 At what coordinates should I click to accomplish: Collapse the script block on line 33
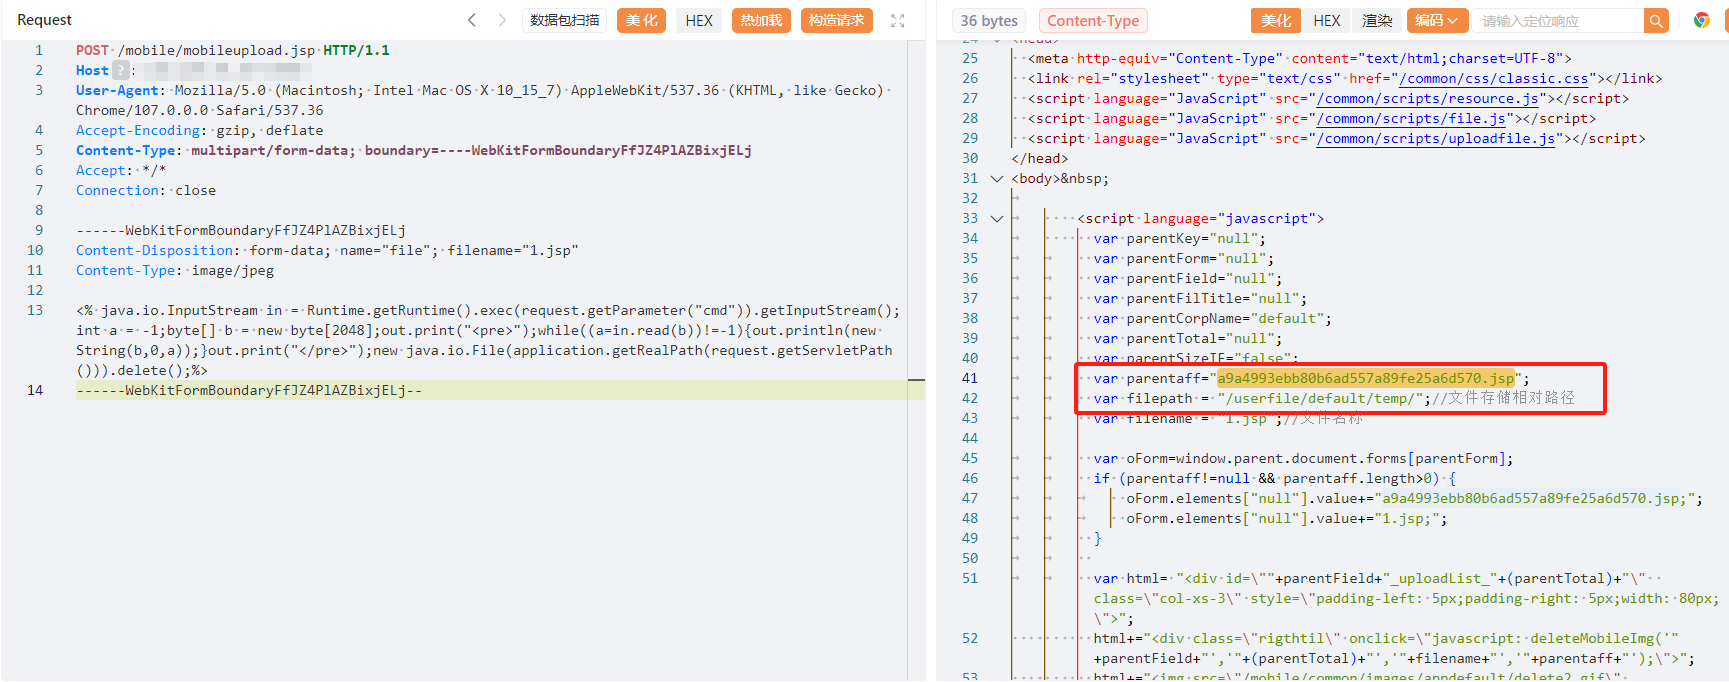(996, 219)
